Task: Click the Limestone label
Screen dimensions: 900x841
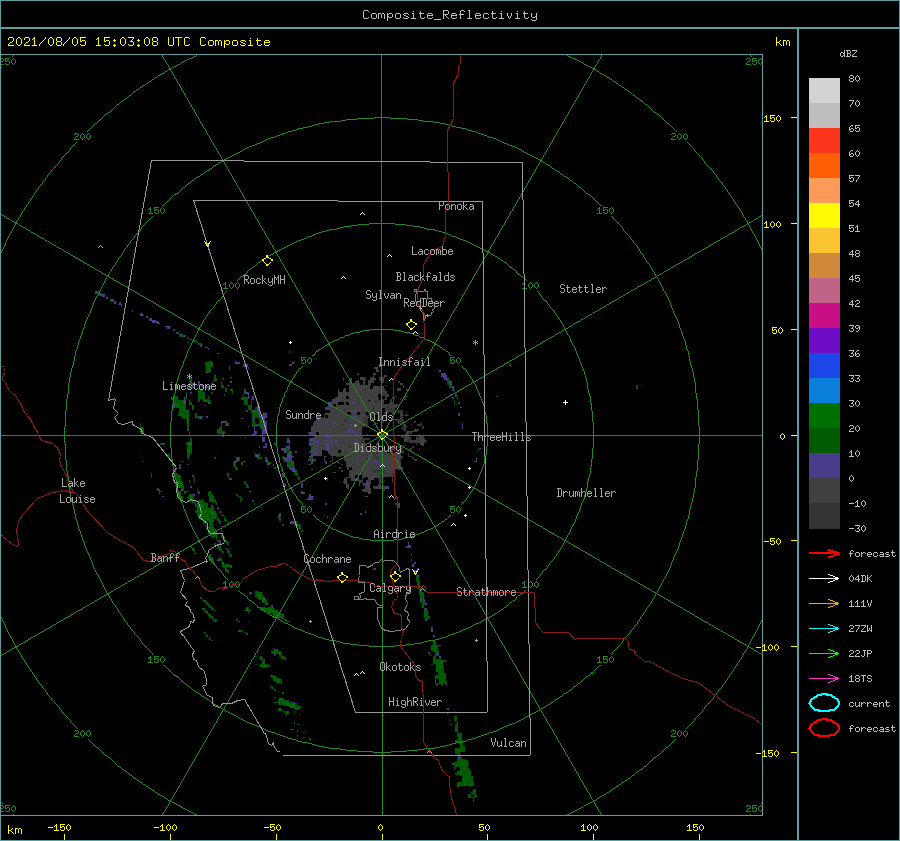Action: (189, 386)
